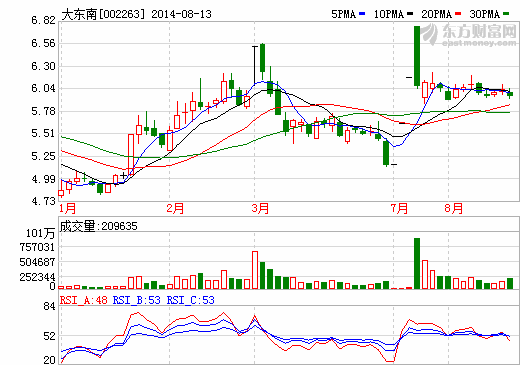Click the 6.56 price axis label
Image resolution: width=520 pixels, height=365 pixels.
click(x=43, y=43)
